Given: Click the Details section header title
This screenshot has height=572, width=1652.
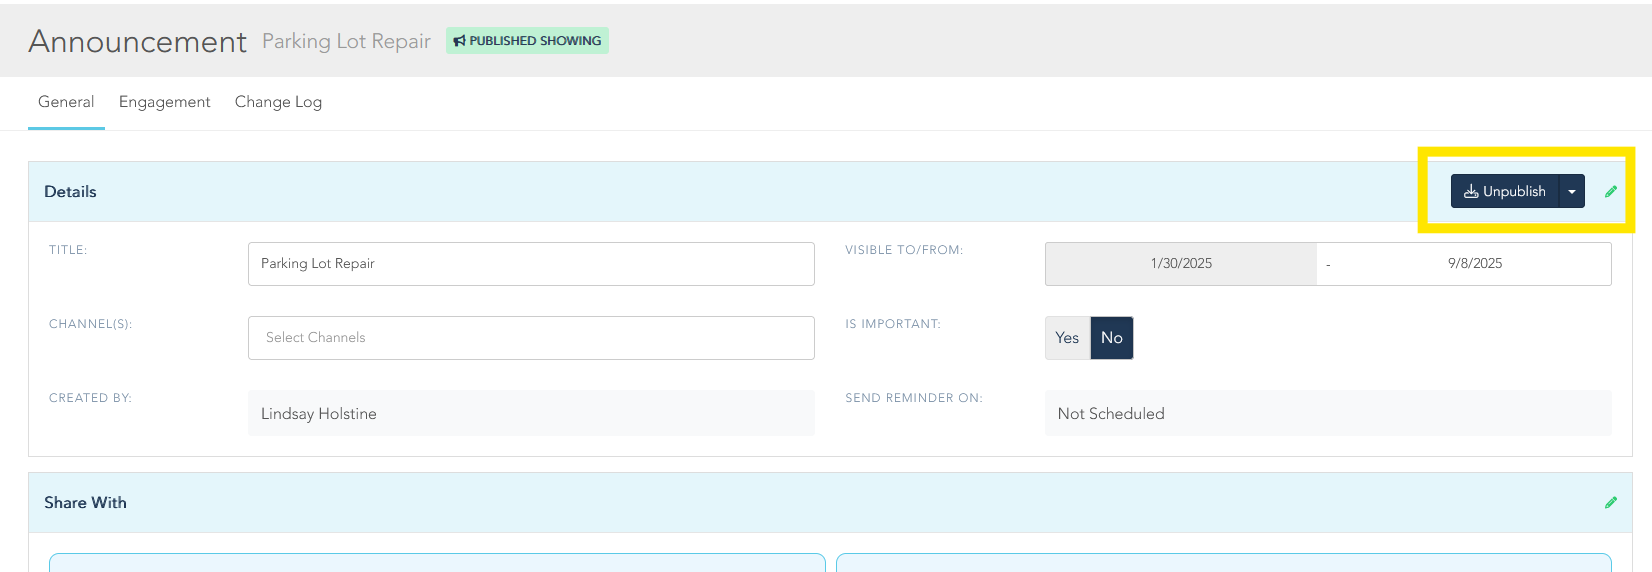Looking at the screenshot, I should click(x=70, y=192).
